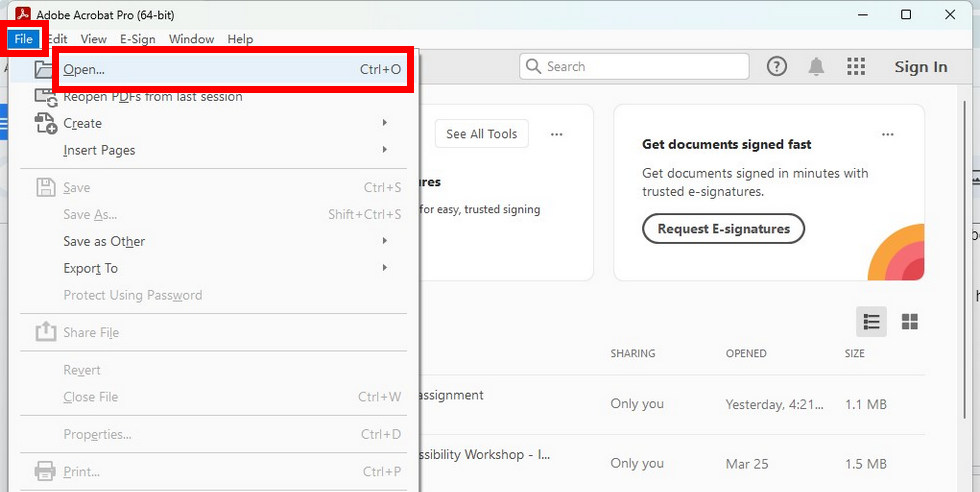Click the Properties... menu entry
The height and width of the screenshot is (492, 980).
click(212, 434)
